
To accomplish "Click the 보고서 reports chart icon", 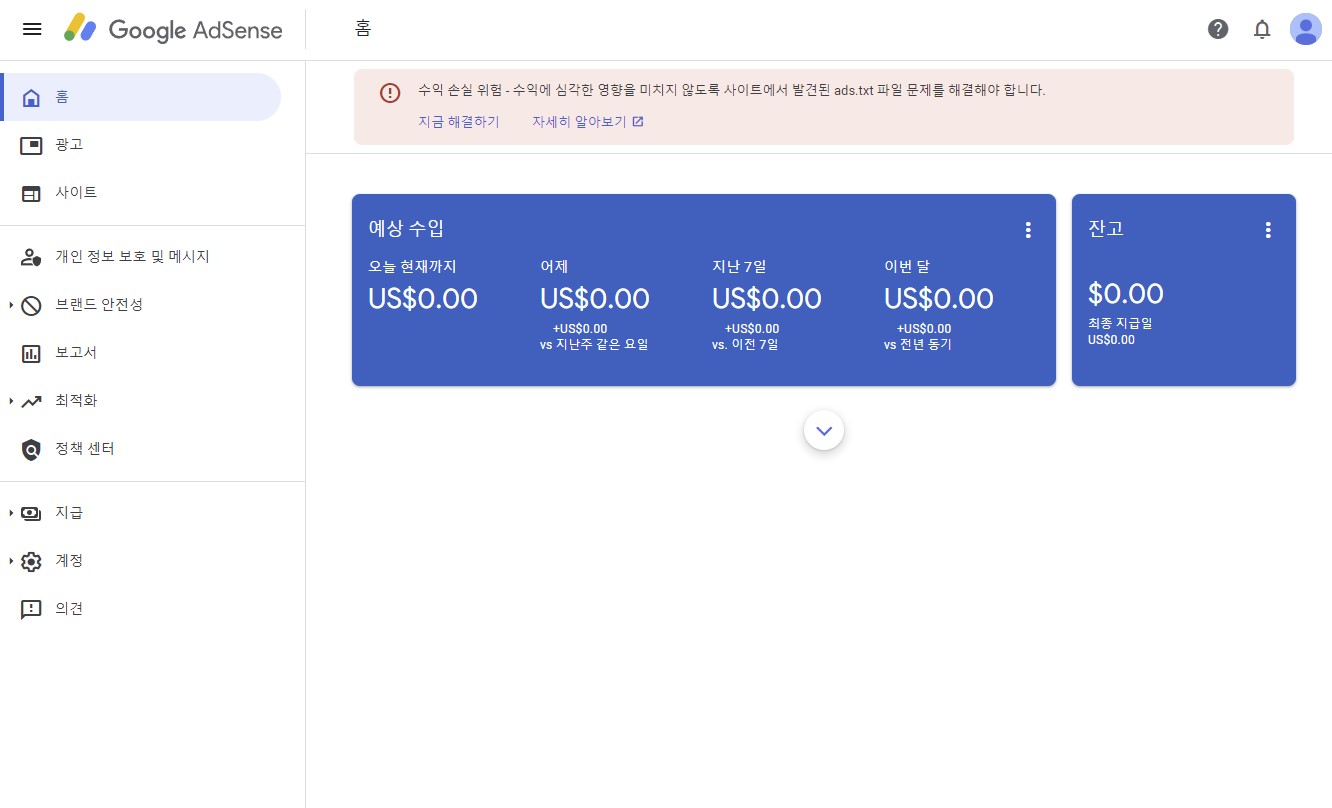I will point(31,353).
